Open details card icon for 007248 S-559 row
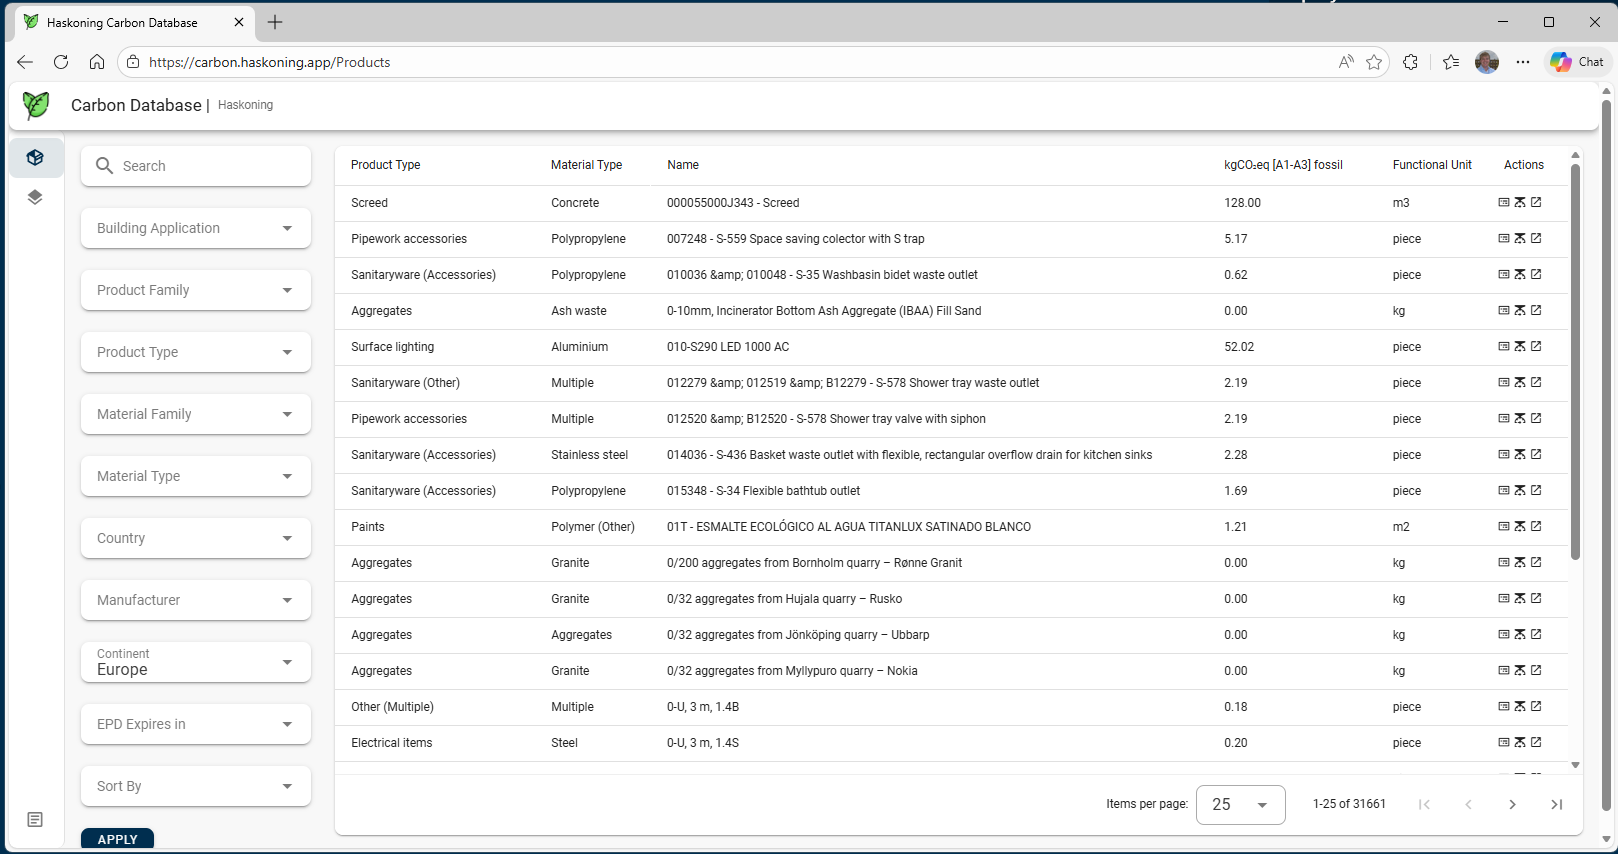Image resolution: width=1618 pixels, height=854 pixels. [1503, 238]
